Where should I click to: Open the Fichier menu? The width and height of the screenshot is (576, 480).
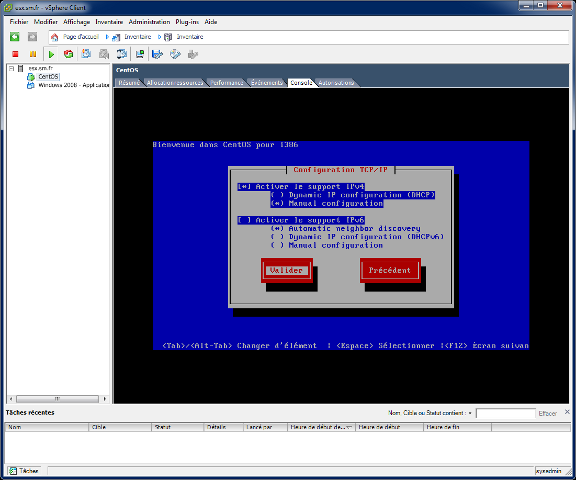19,22
